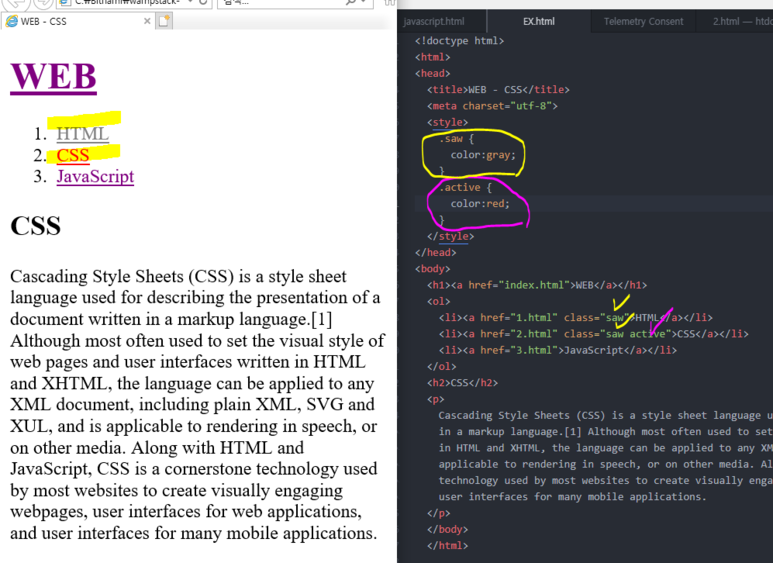Viewport: 773px width, 563px height.
Task: Click the 1.html list item code line
Action: 575,317
